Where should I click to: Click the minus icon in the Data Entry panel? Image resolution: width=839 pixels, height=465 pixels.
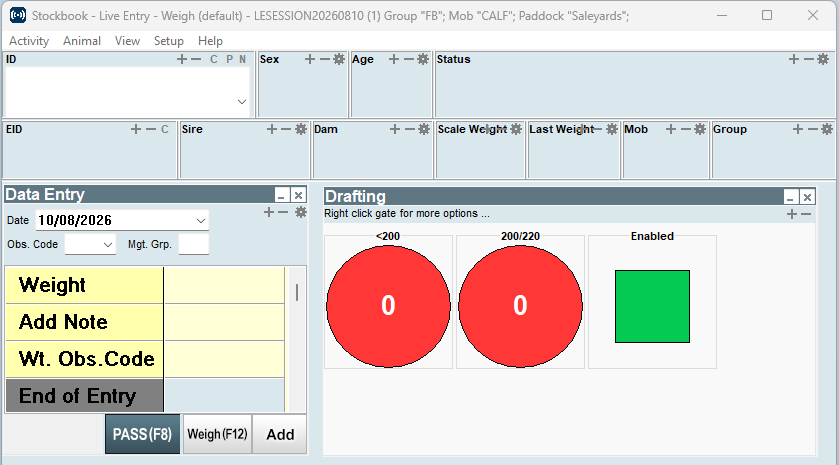pos(283,212)
